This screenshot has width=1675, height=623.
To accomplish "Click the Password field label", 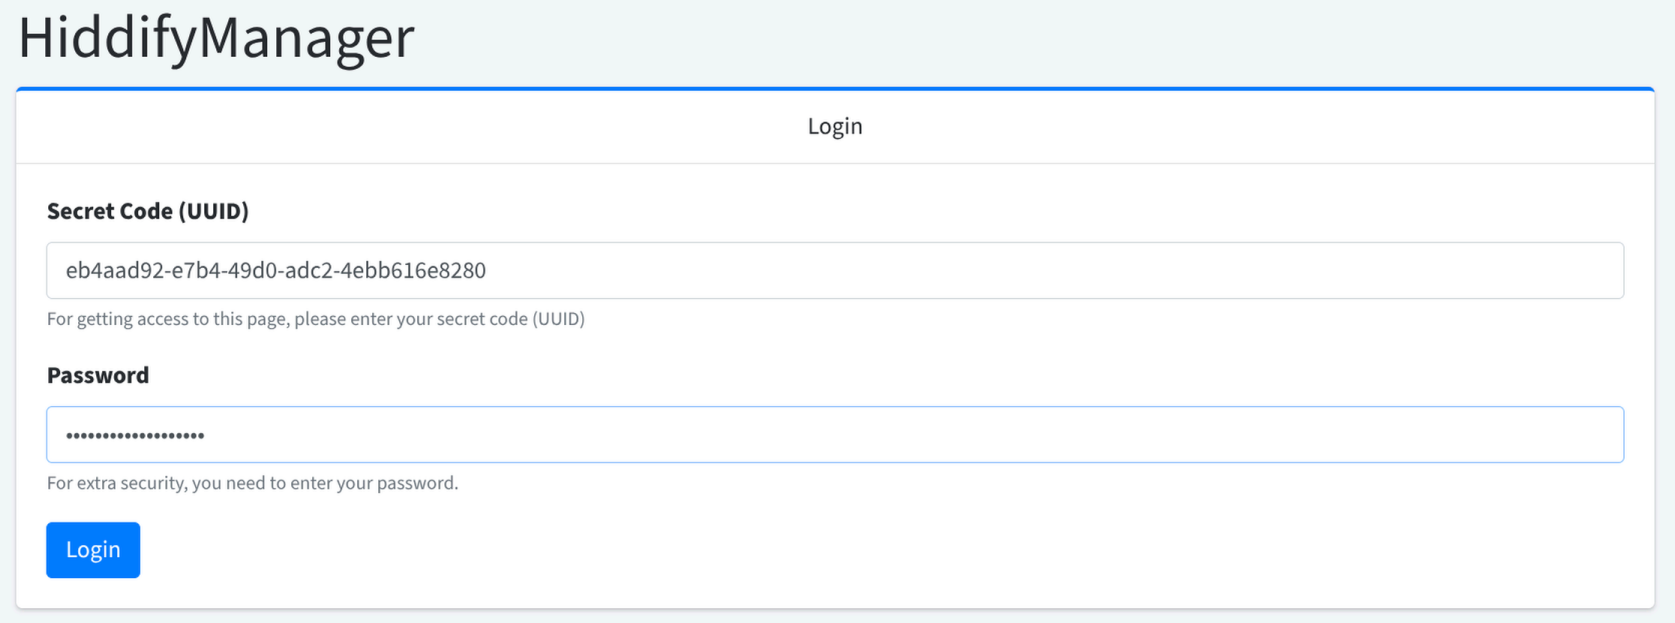I will pyautogui.click(x=97, y=375).
